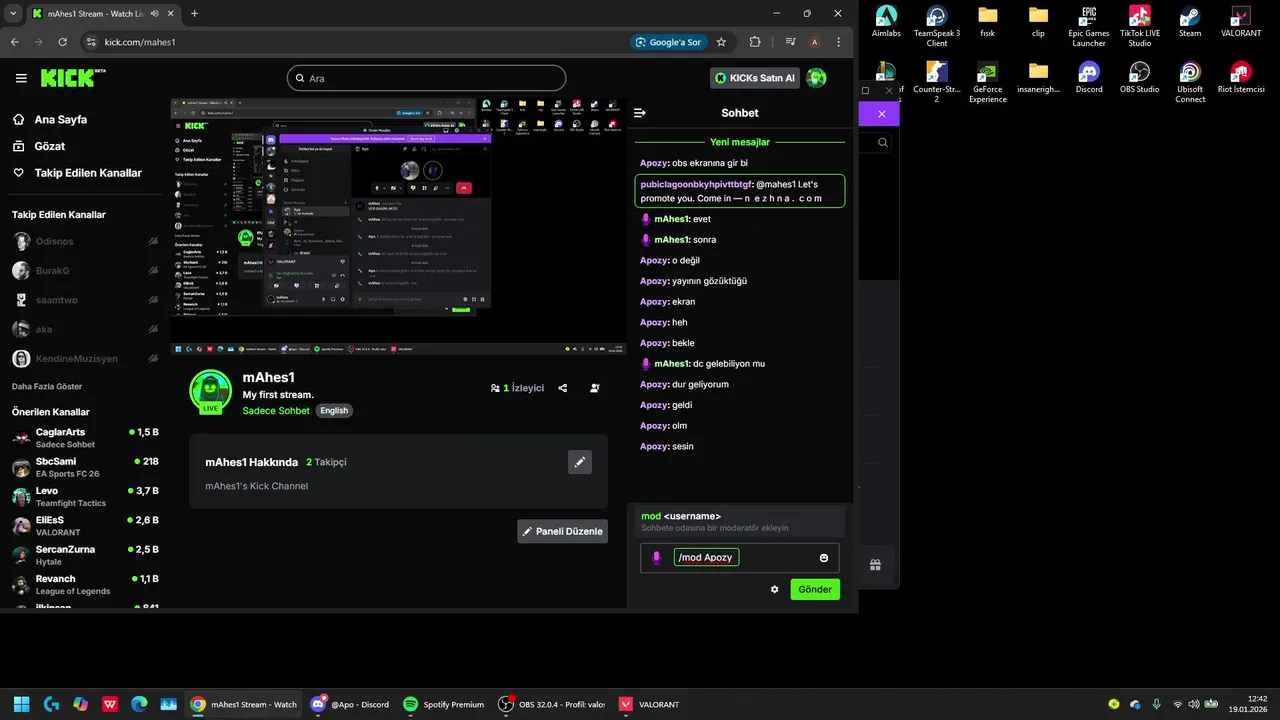Open Epic Games Launcher desktop shortcut

(1089, 26)
